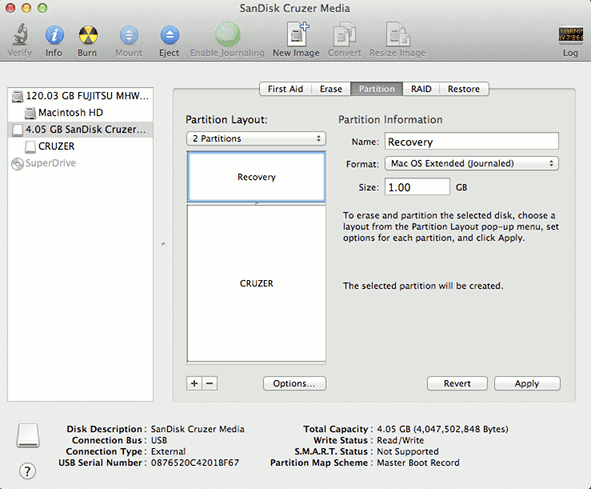
Task: Click the sidebar splitter handle
Action: 163,244
